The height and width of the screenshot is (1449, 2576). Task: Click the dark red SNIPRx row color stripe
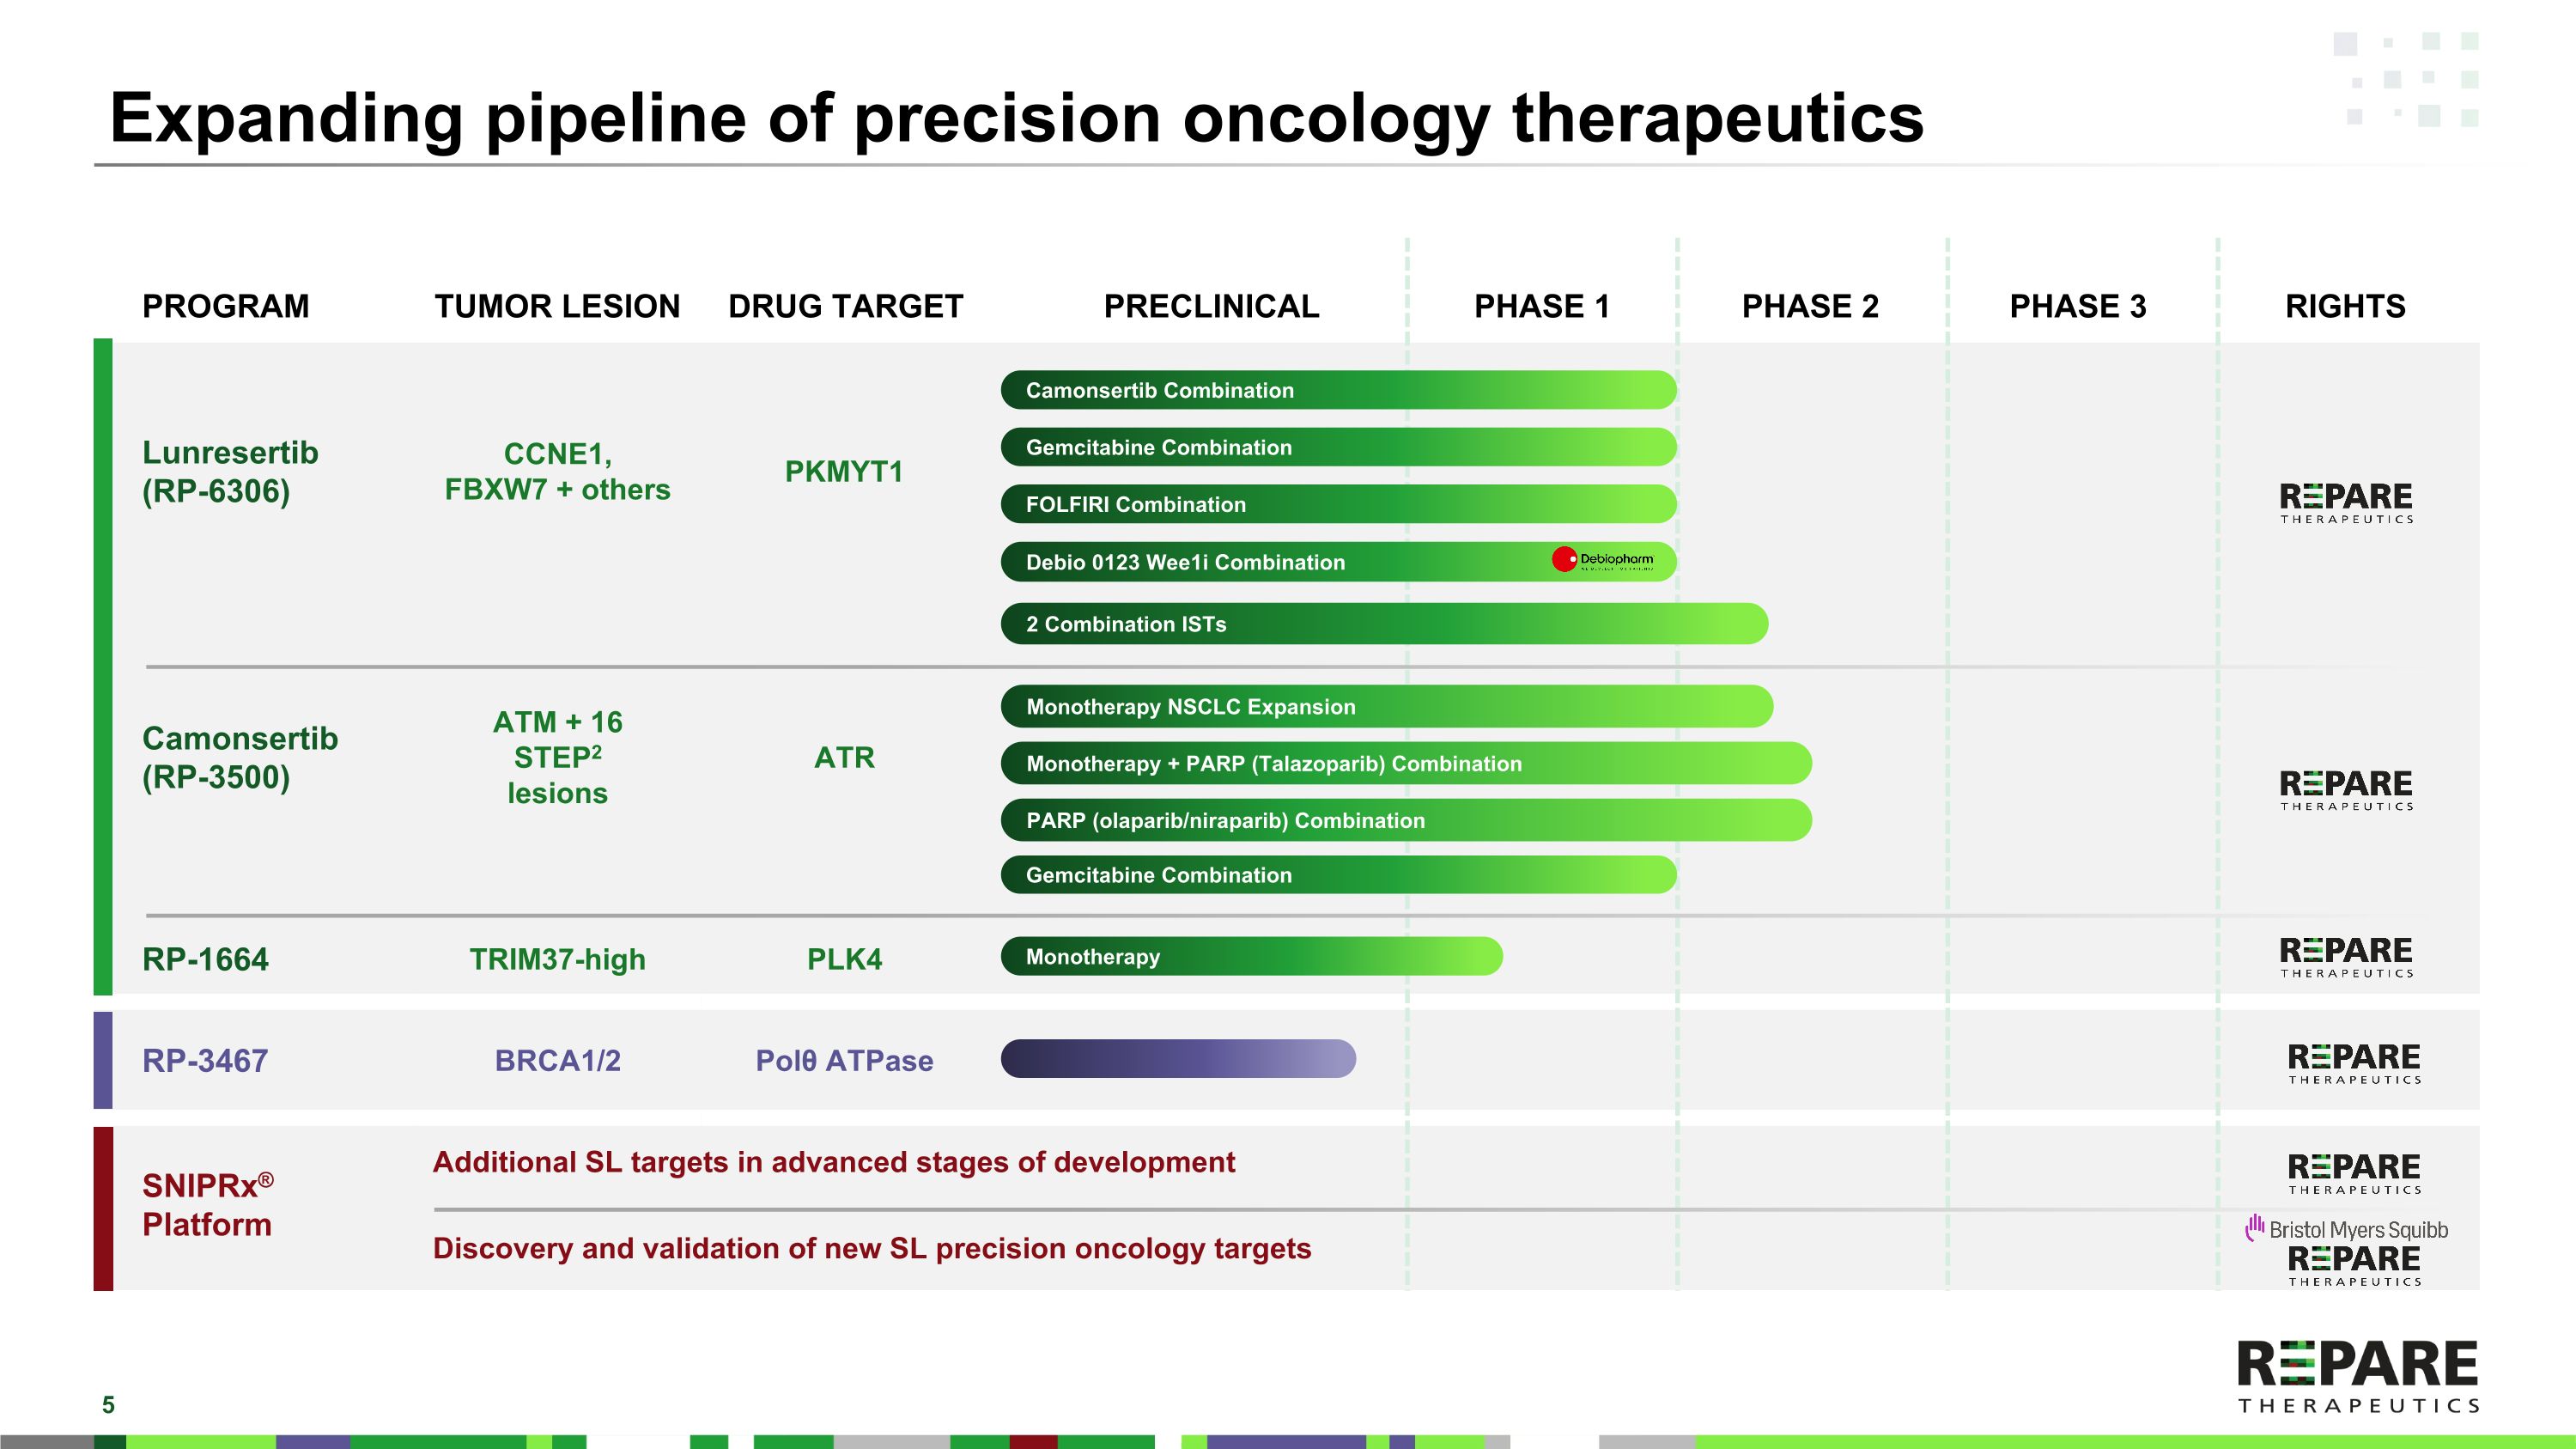pyautogui.click(x=103, y=1208)
